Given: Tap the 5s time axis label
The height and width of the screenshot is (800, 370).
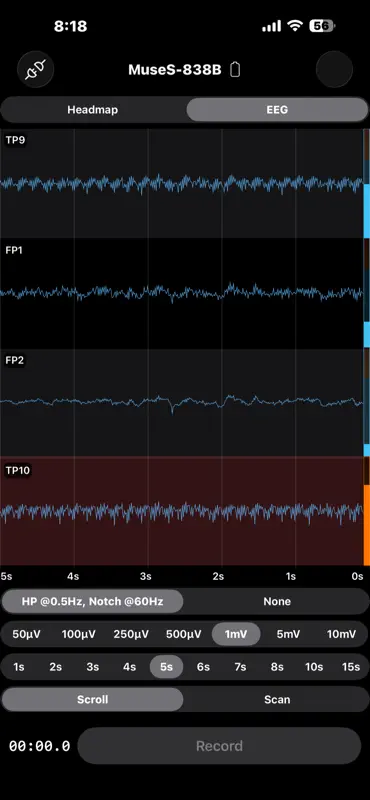Looking at the screenshot, I should coord(7,576).
